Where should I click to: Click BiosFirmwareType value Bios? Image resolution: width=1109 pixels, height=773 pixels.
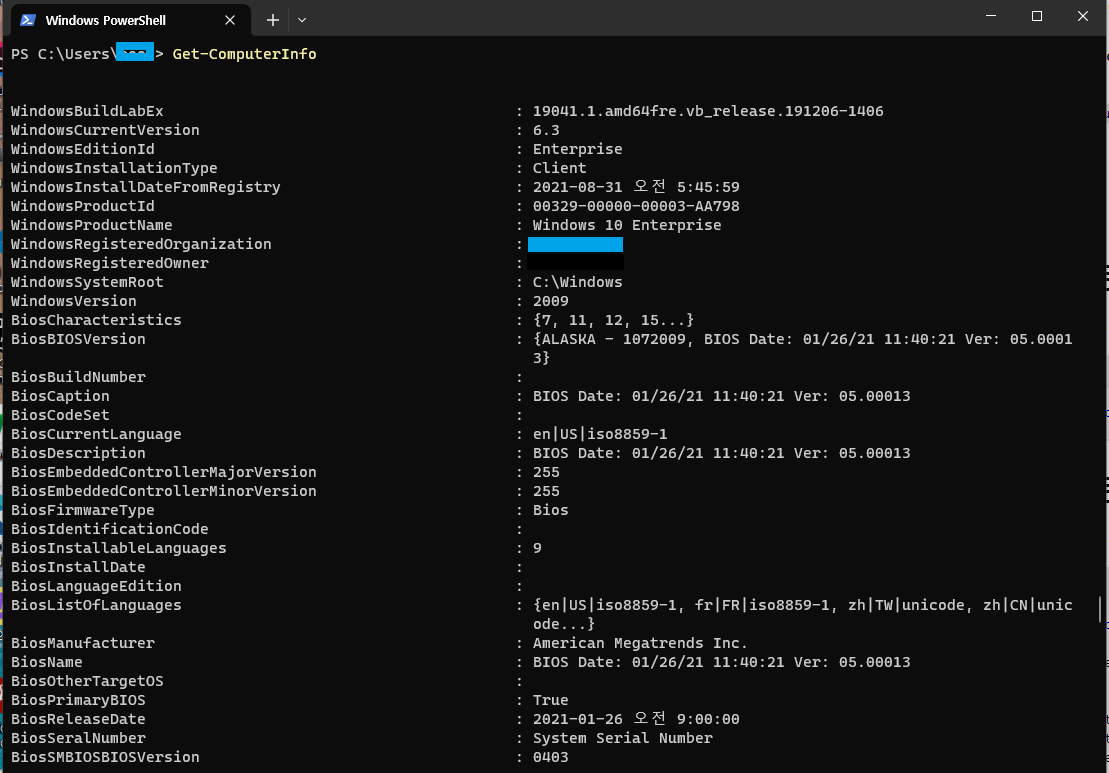point(550,511)
